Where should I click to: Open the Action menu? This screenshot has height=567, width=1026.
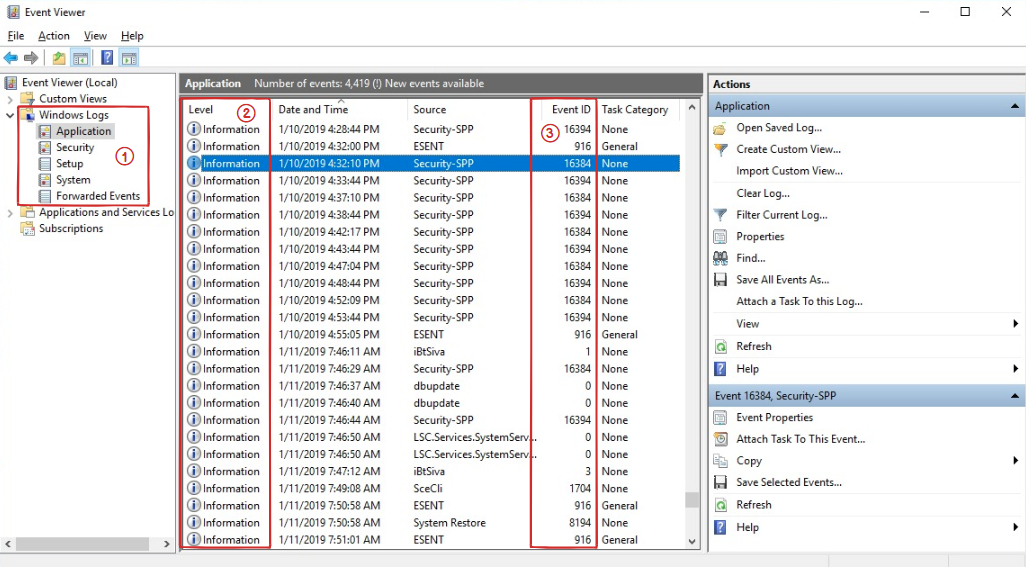point(54,36)
